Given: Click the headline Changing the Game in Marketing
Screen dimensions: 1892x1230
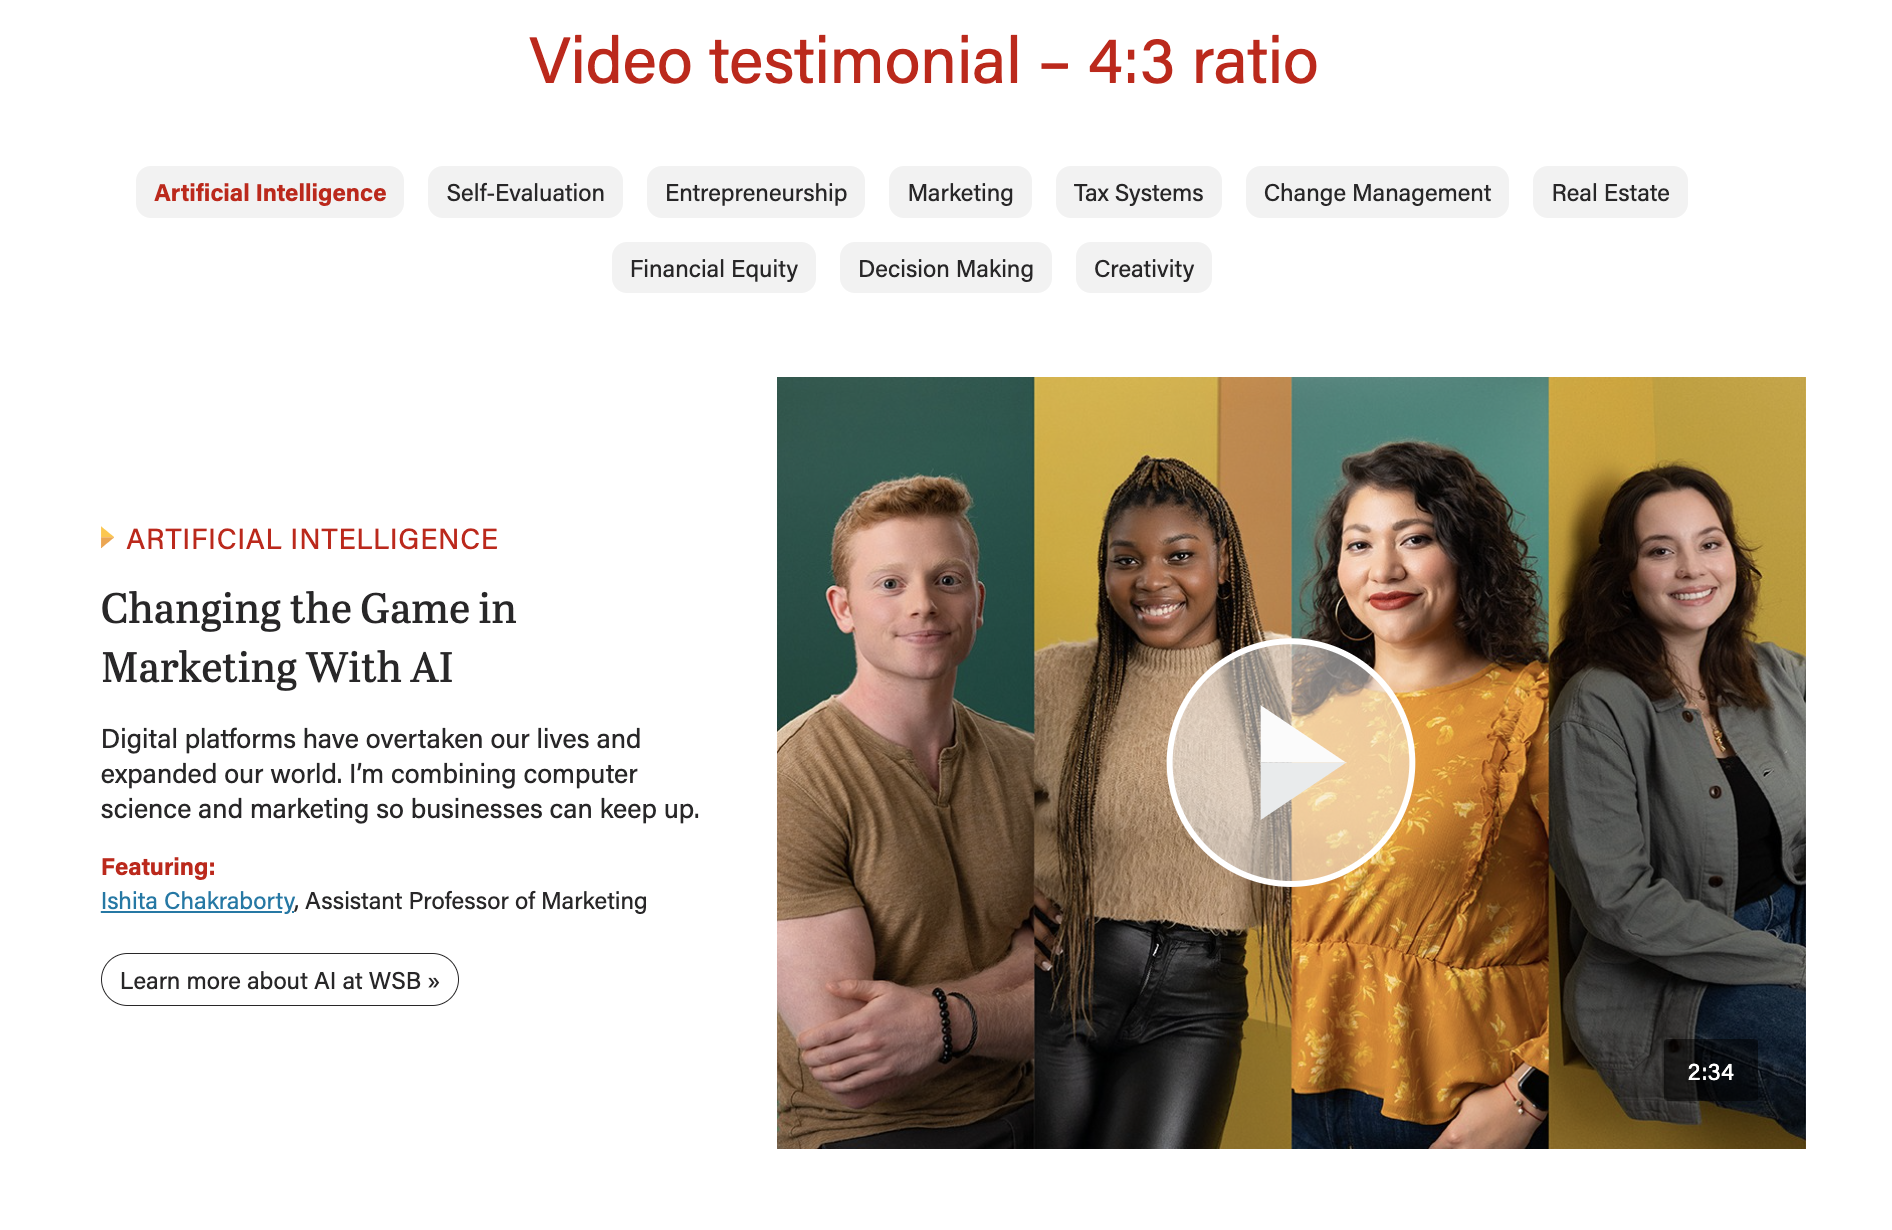Looking at the screenshot, I should pos(309,638).
